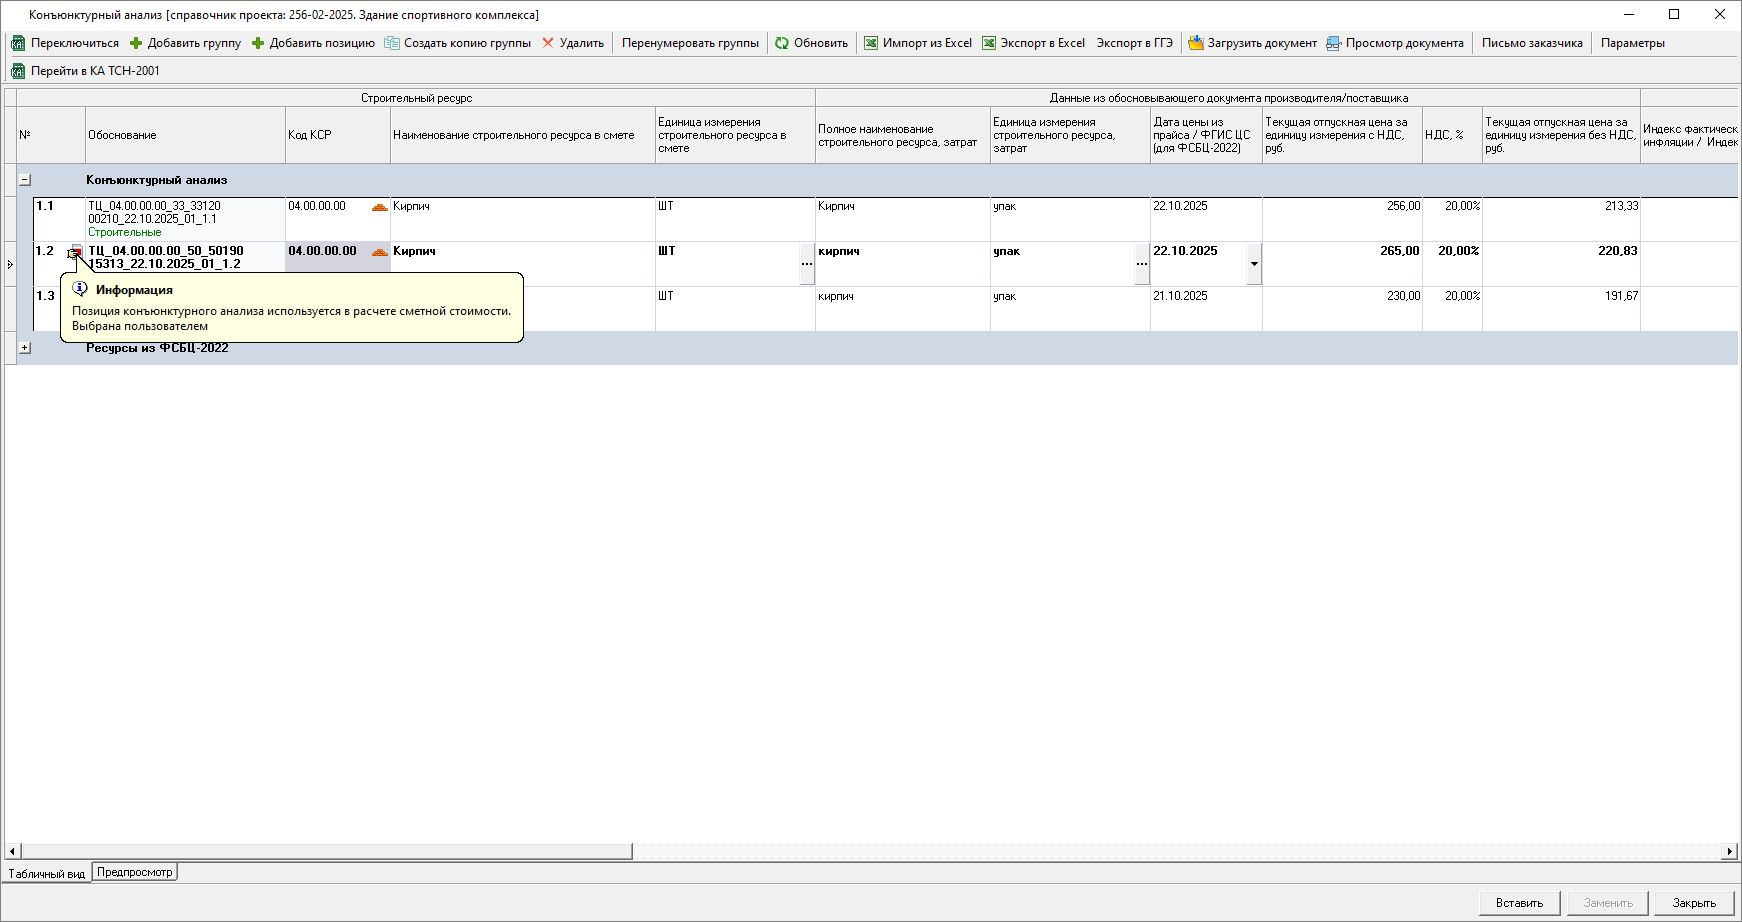Open Параметры in the toolbar
Image resolution: width=1742 pixels, height=922 pixels.
(x=1632, y=43)
